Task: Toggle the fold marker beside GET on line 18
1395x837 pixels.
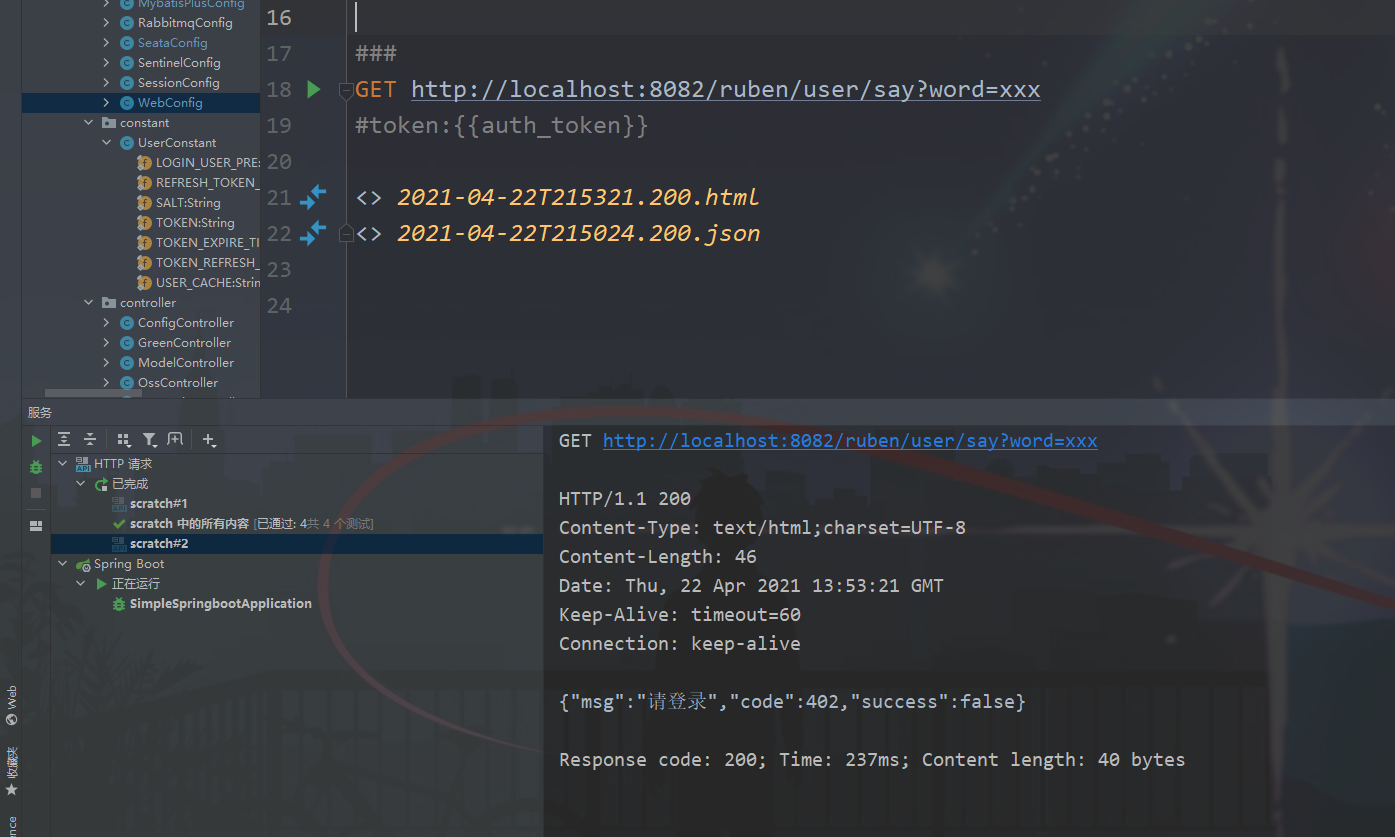Action: click(346, 90)
